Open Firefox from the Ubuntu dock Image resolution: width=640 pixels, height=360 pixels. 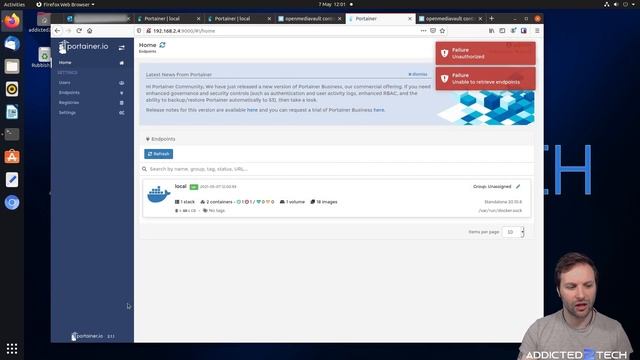(x=12, y=20)
